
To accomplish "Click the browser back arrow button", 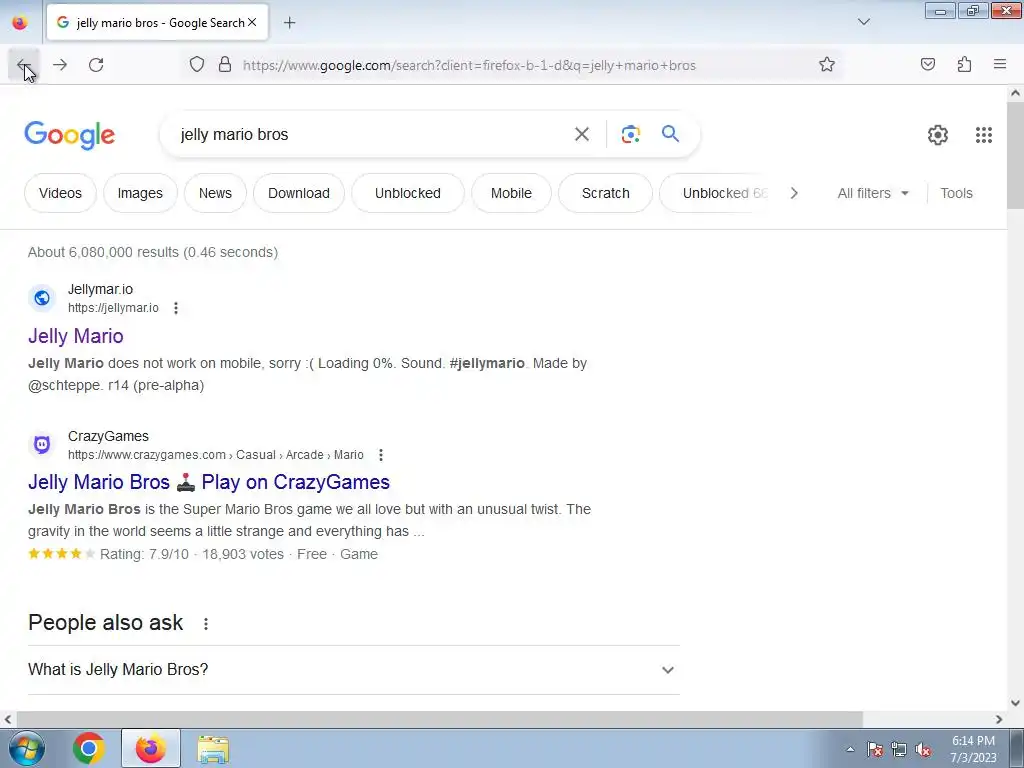I will 24,65.
